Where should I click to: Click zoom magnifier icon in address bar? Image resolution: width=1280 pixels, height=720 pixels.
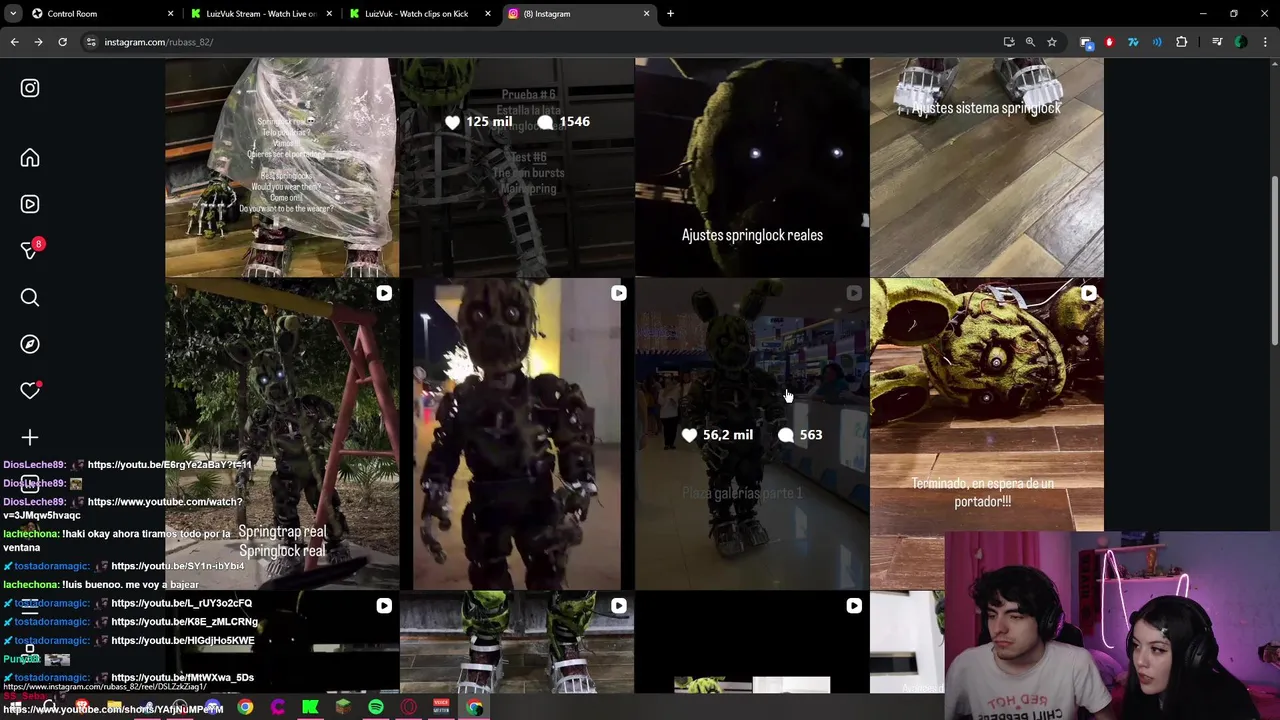pyautogui.click(x=1030, y=42)
